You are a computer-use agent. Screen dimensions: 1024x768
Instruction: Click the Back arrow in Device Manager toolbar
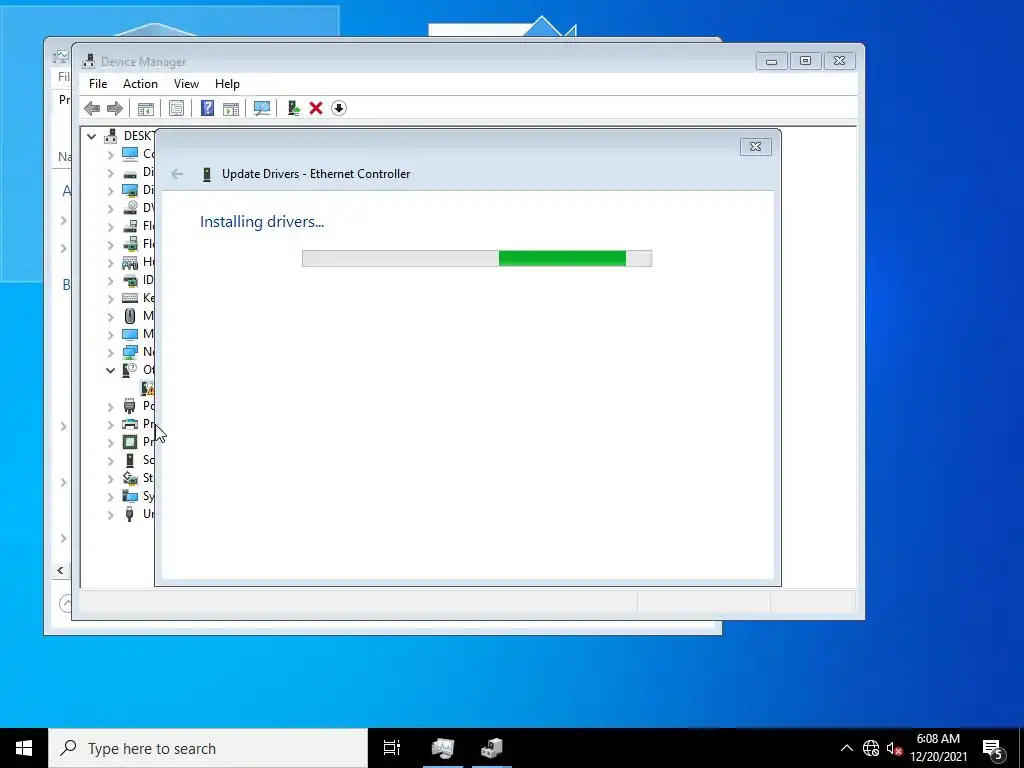coord(92,108)
